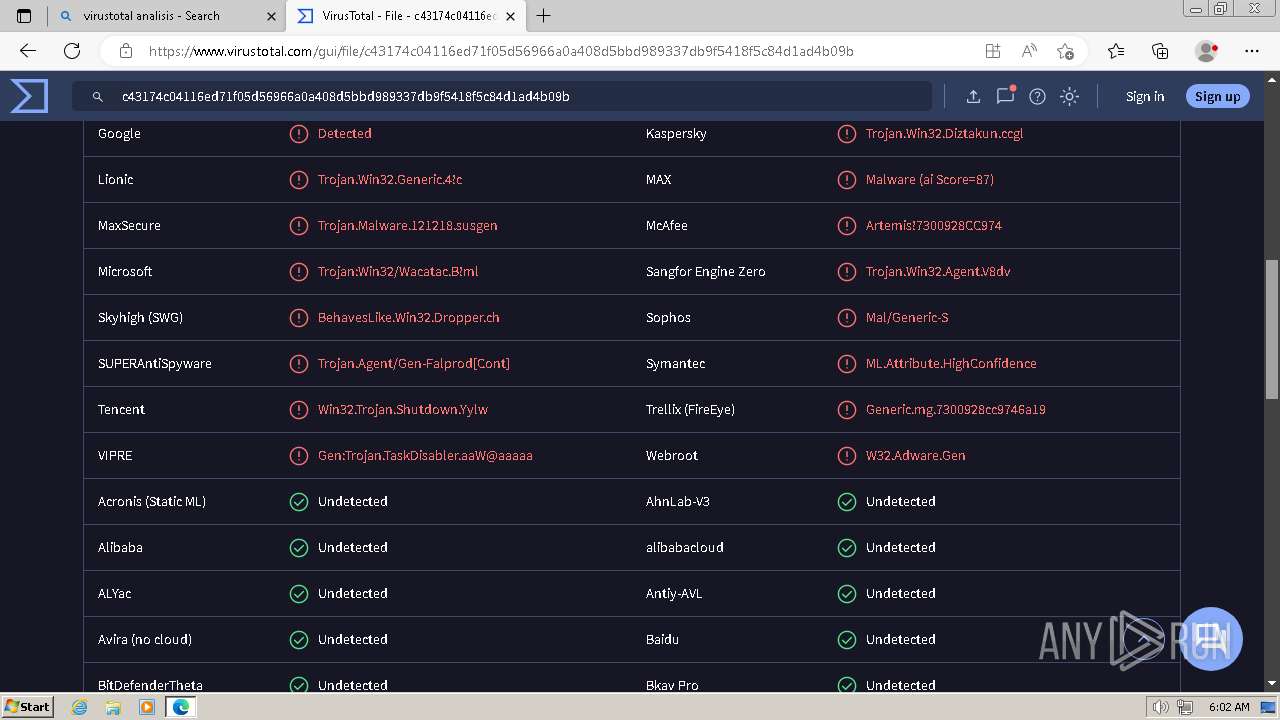Open the tab actions menu icon
This screenshot has height=720, width=1280.
[x=24, y=16]
